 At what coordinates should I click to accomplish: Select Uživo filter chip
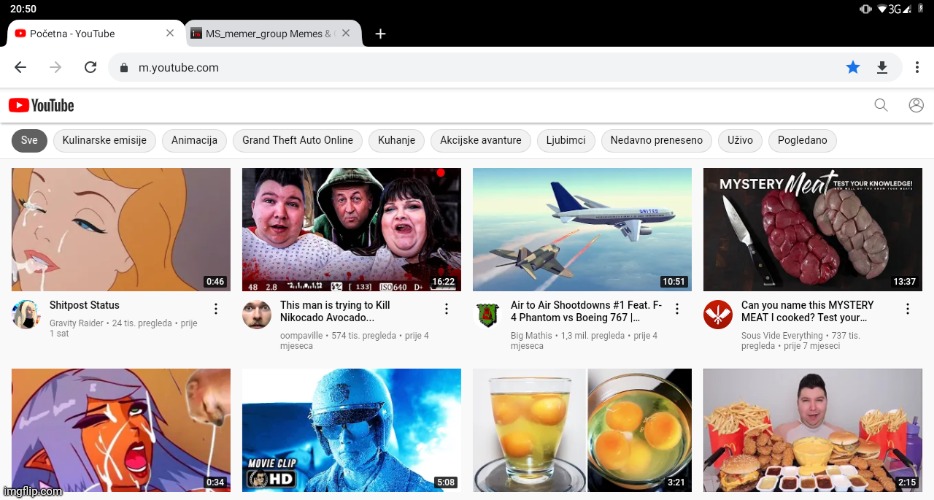[x=740, y=141]
